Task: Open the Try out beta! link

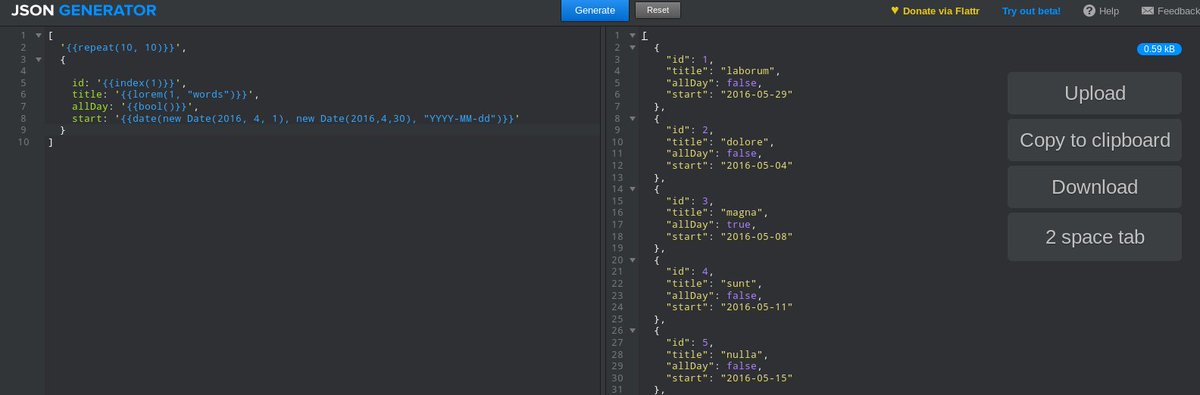Action: coord(1032,11)
